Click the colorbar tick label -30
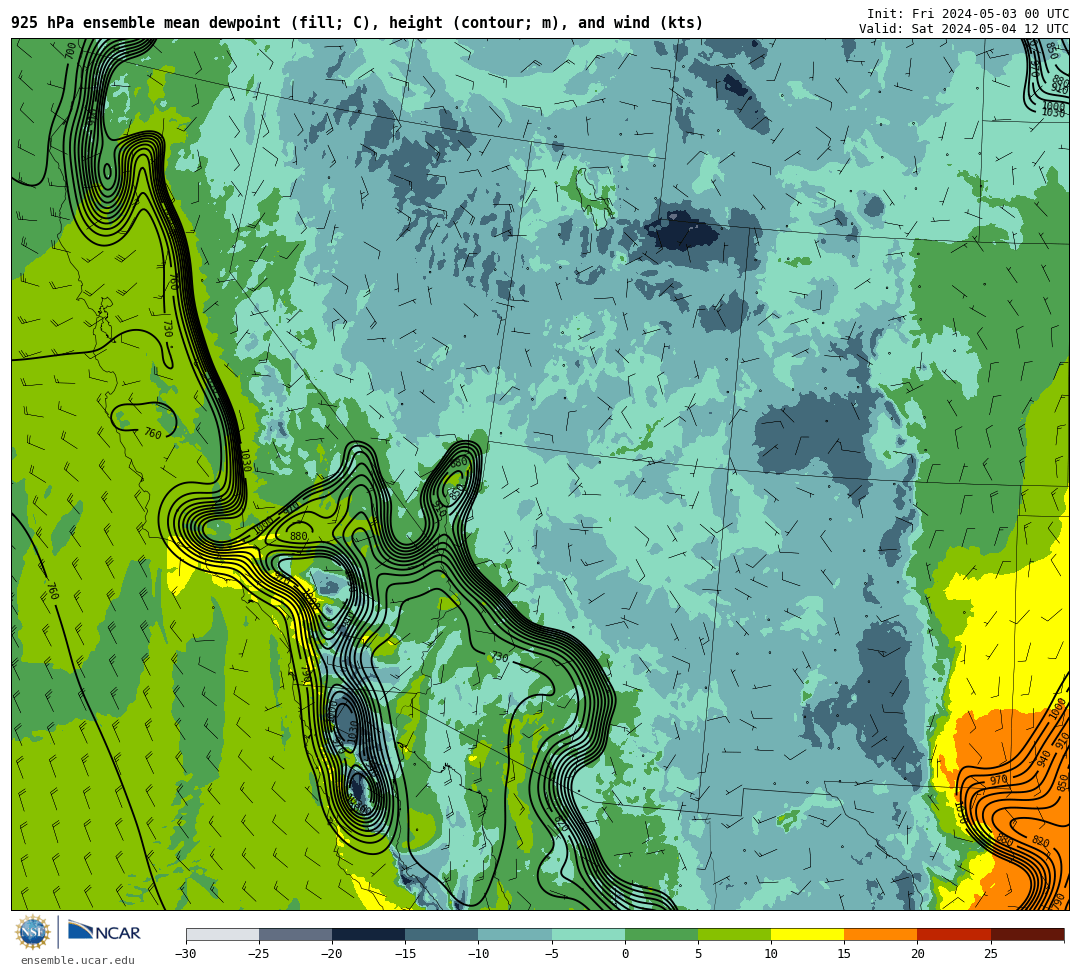This screenshot has width=1080, height=973. click(x=185, y=954)
